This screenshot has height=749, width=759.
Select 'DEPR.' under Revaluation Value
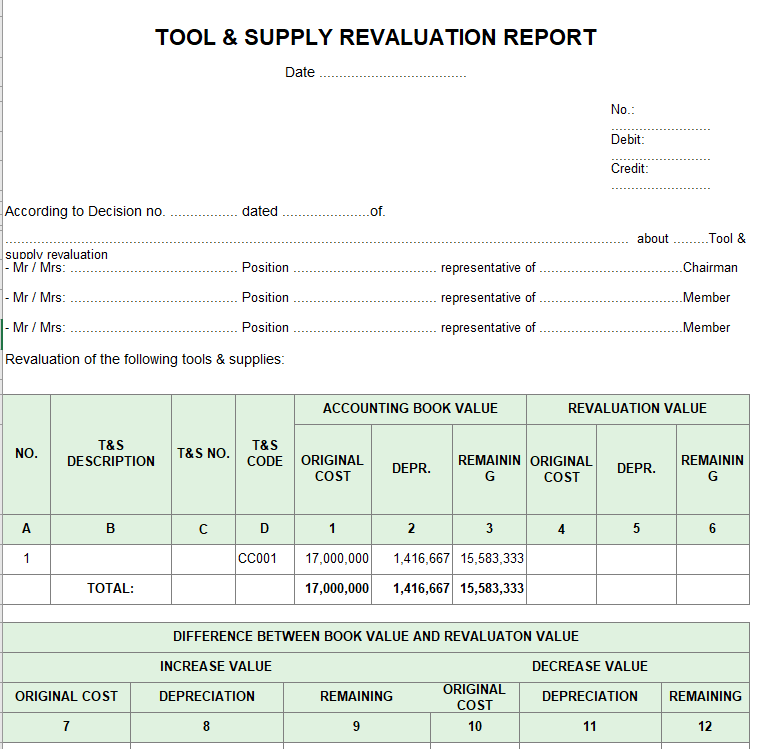click(637, 469)
